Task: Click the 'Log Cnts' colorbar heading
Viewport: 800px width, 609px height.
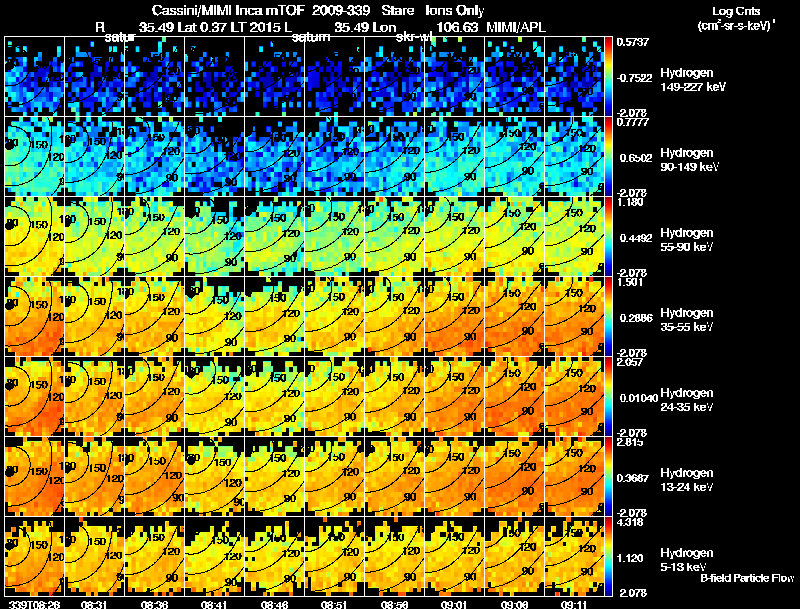Action: [736, 11]
